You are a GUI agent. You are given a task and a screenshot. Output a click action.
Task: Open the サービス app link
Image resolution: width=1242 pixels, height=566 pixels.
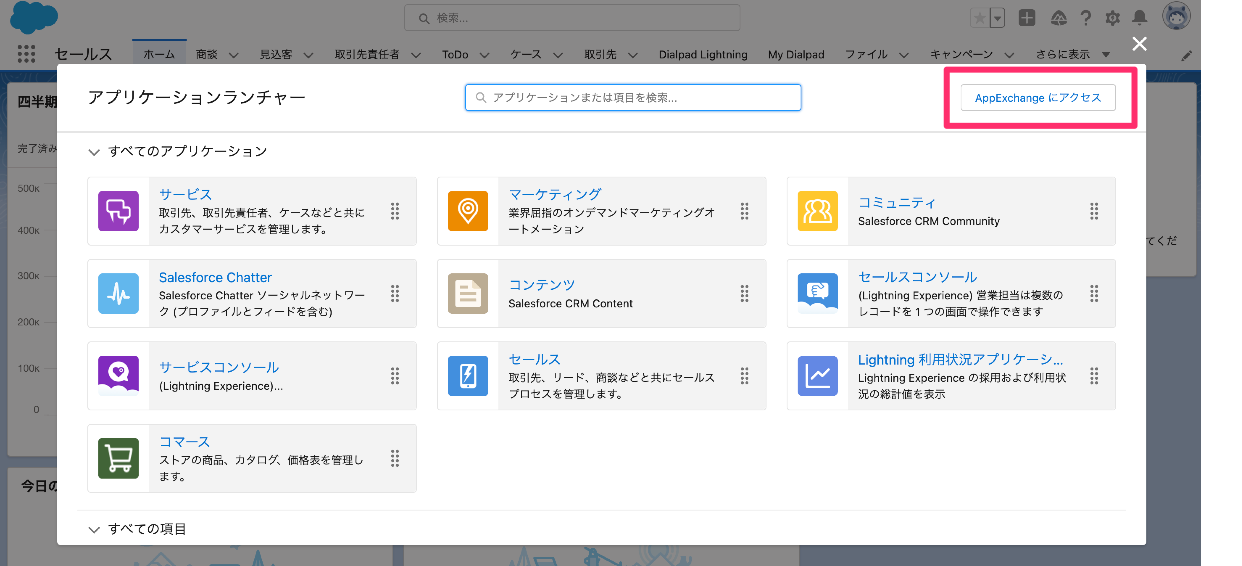point(186,194)
